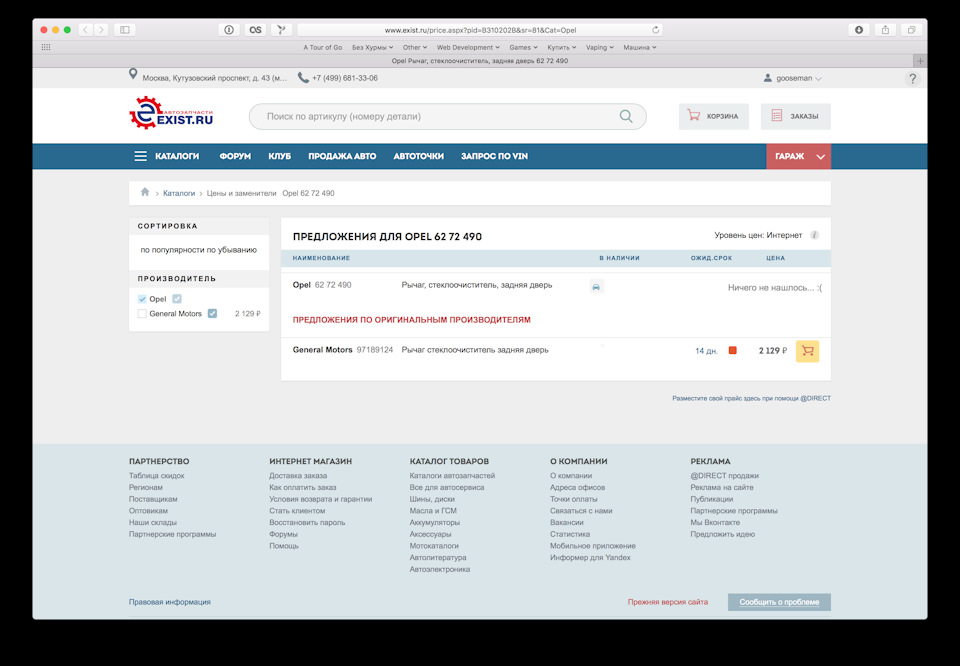Toggle the blue checkbox after Opel label
Image resolution: width=960 pixels, height=666 pixels.
tap(177, 299)
